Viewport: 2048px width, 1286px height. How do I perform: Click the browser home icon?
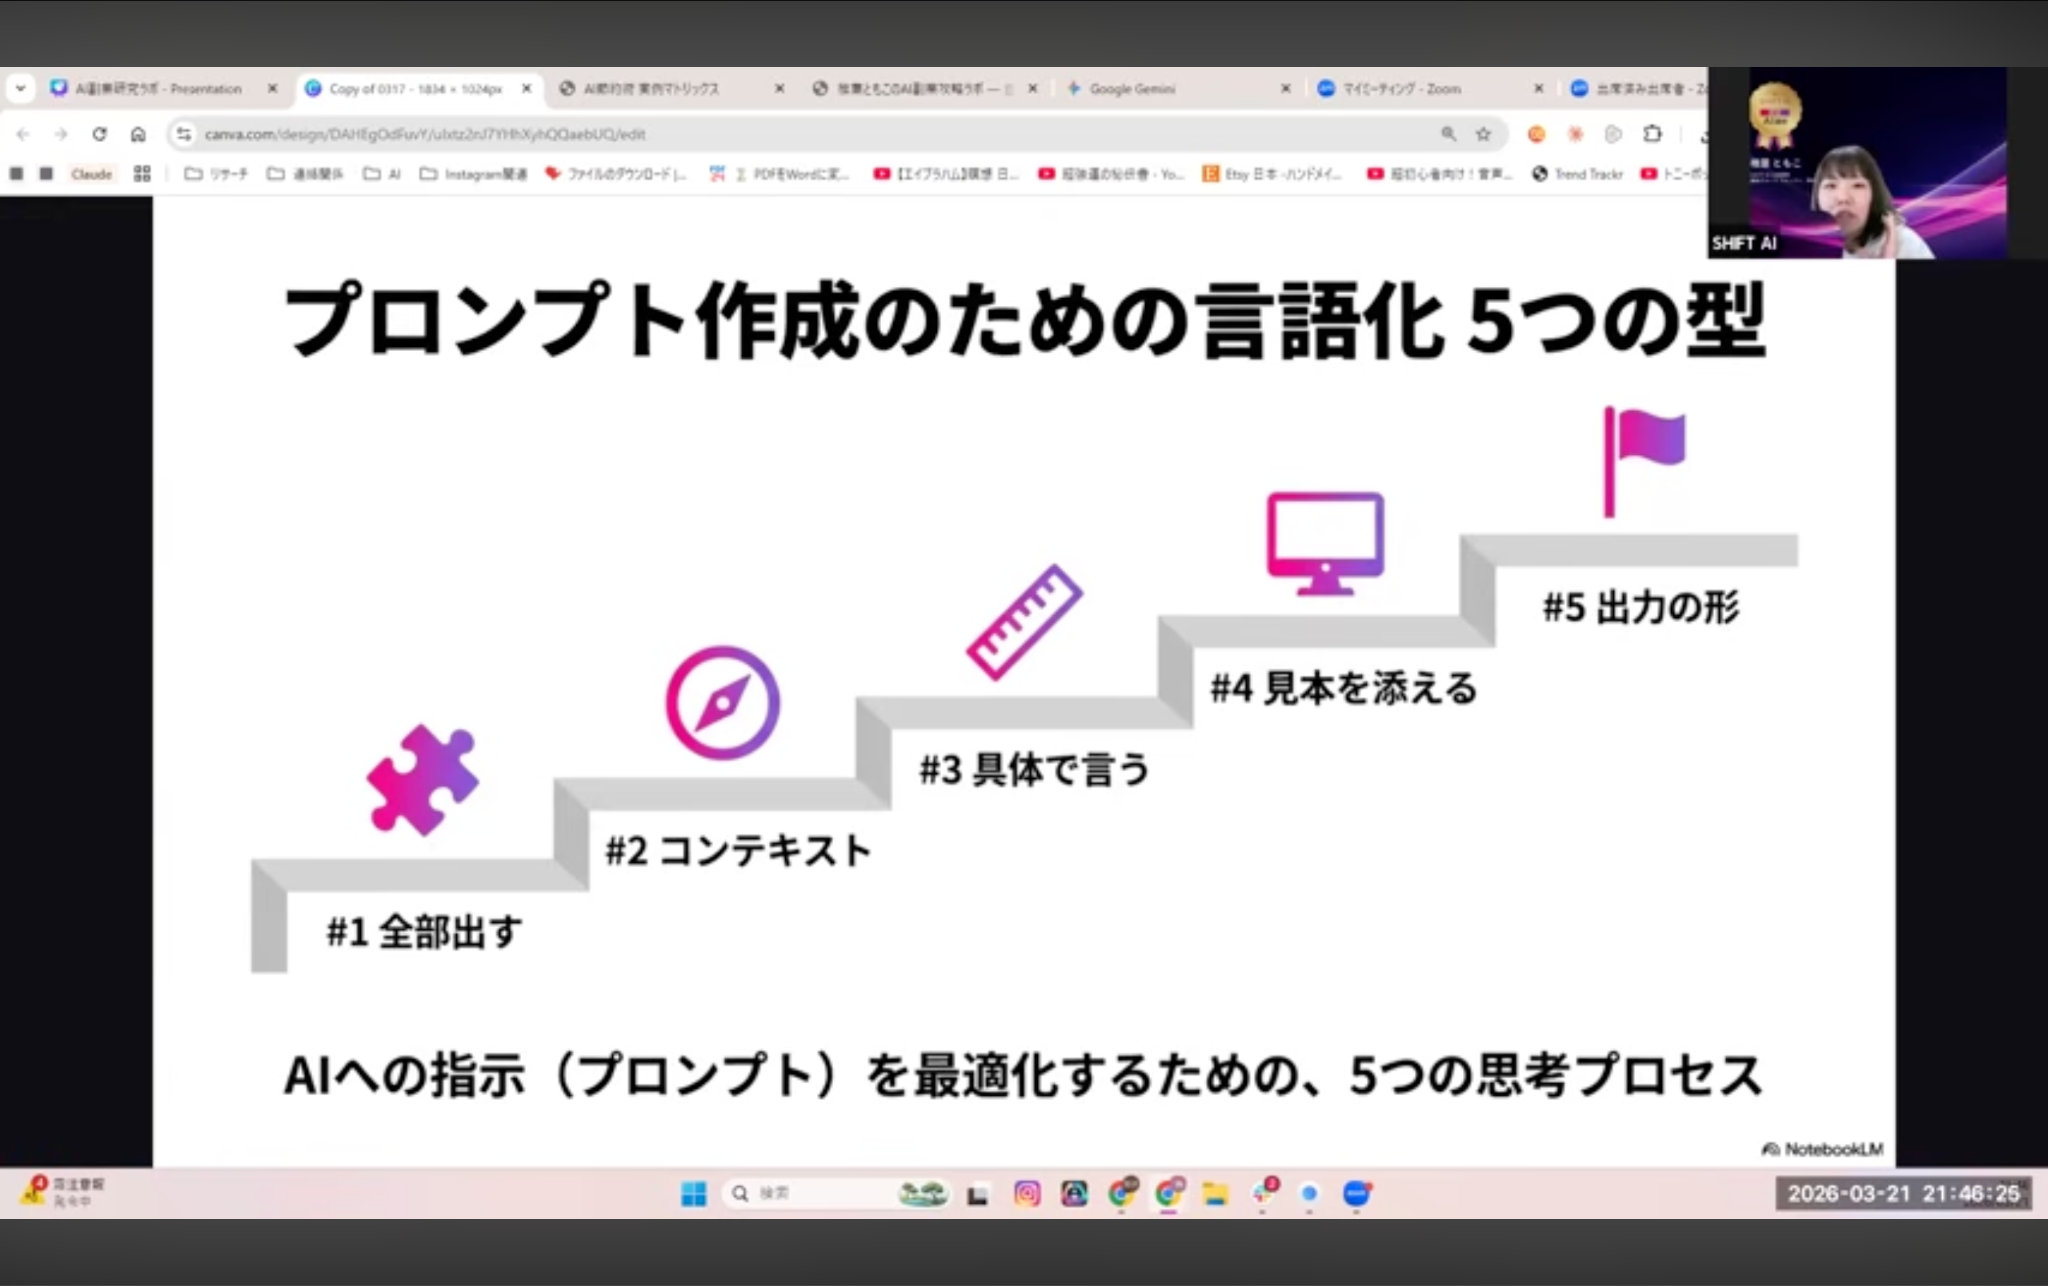(x=138, y=134)
